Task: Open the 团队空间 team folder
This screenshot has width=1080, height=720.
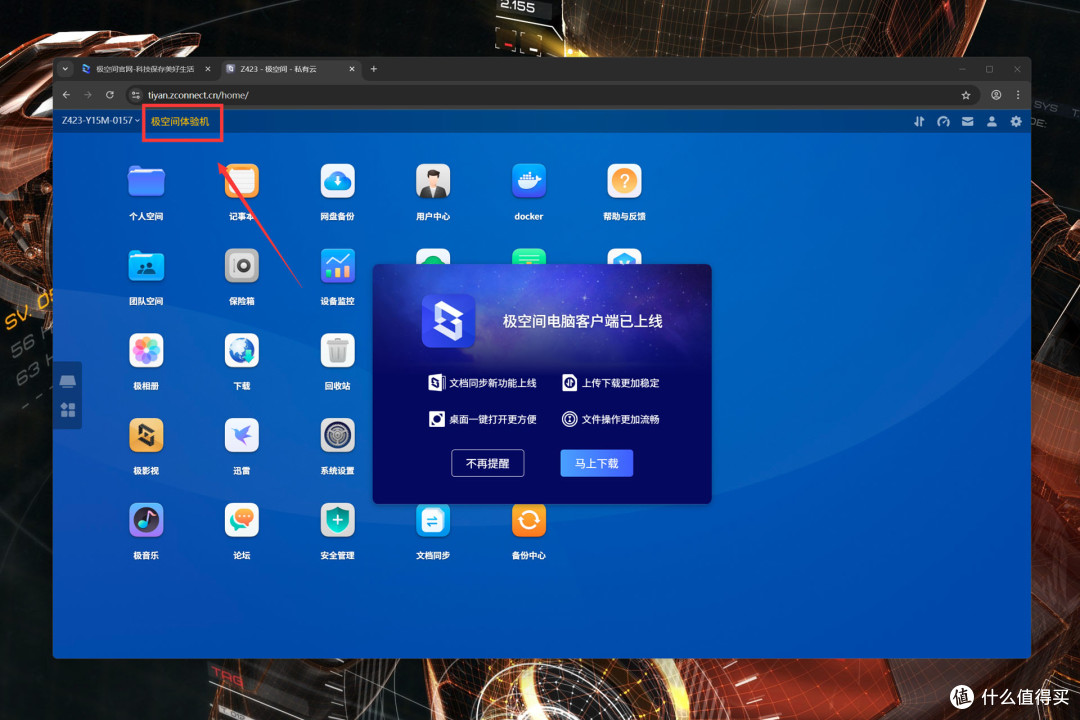Action: [x=146, y=266]
